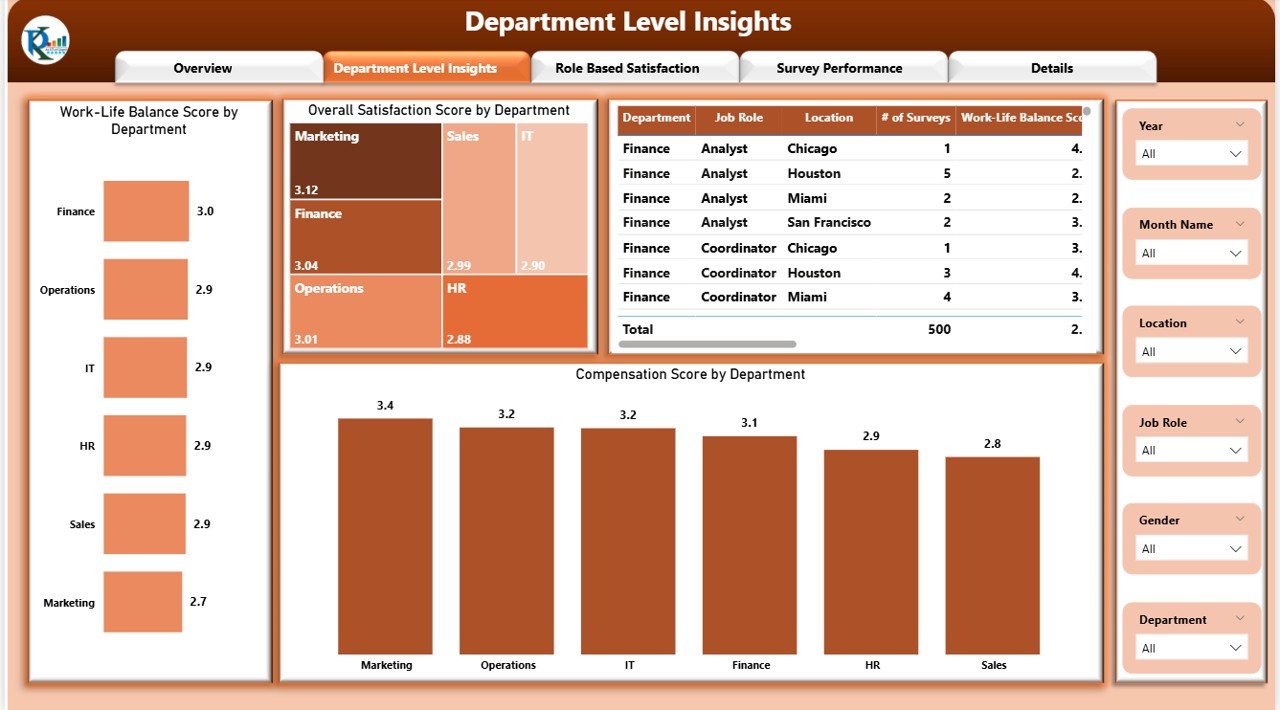Click the Operations compensation score column
This screenshot has width=1280, height=710.
point(507,541)
